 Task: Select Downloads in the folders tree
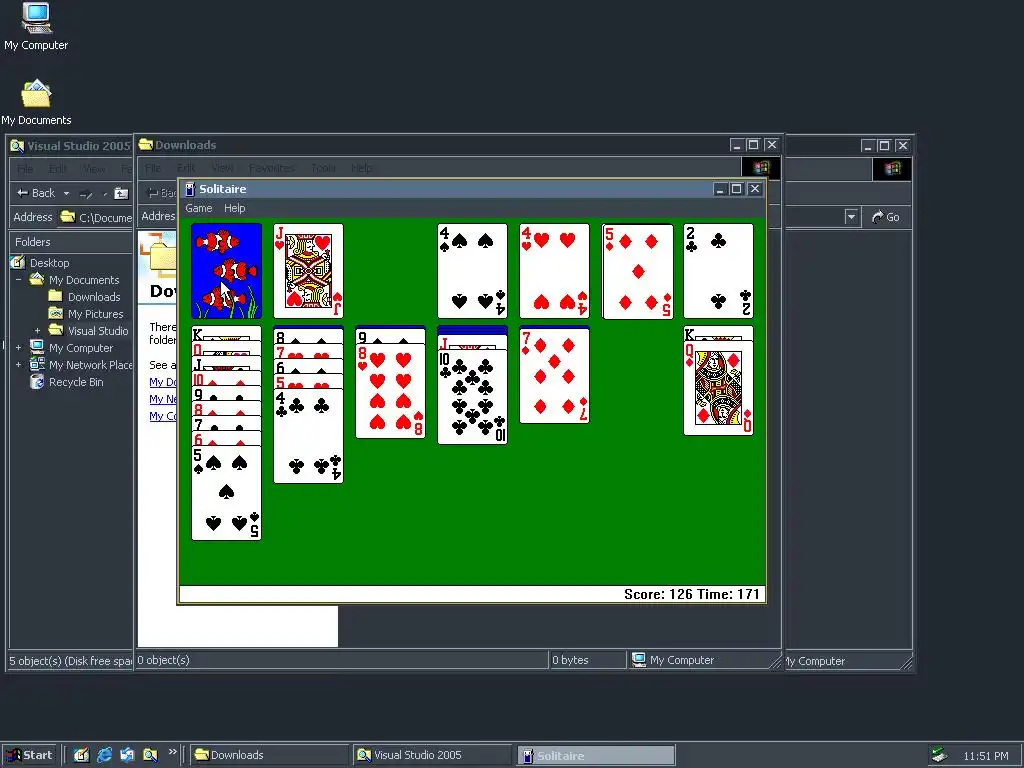click(x=94, y=296)
